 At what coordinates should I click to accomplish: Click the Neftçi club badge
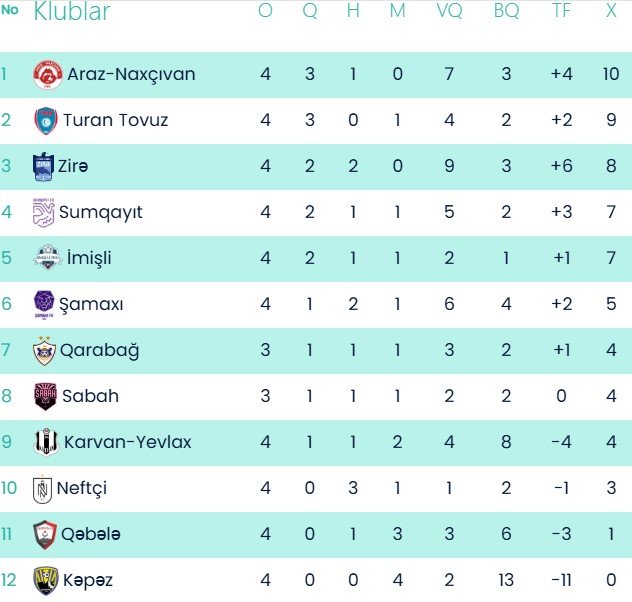coord(43,489)
